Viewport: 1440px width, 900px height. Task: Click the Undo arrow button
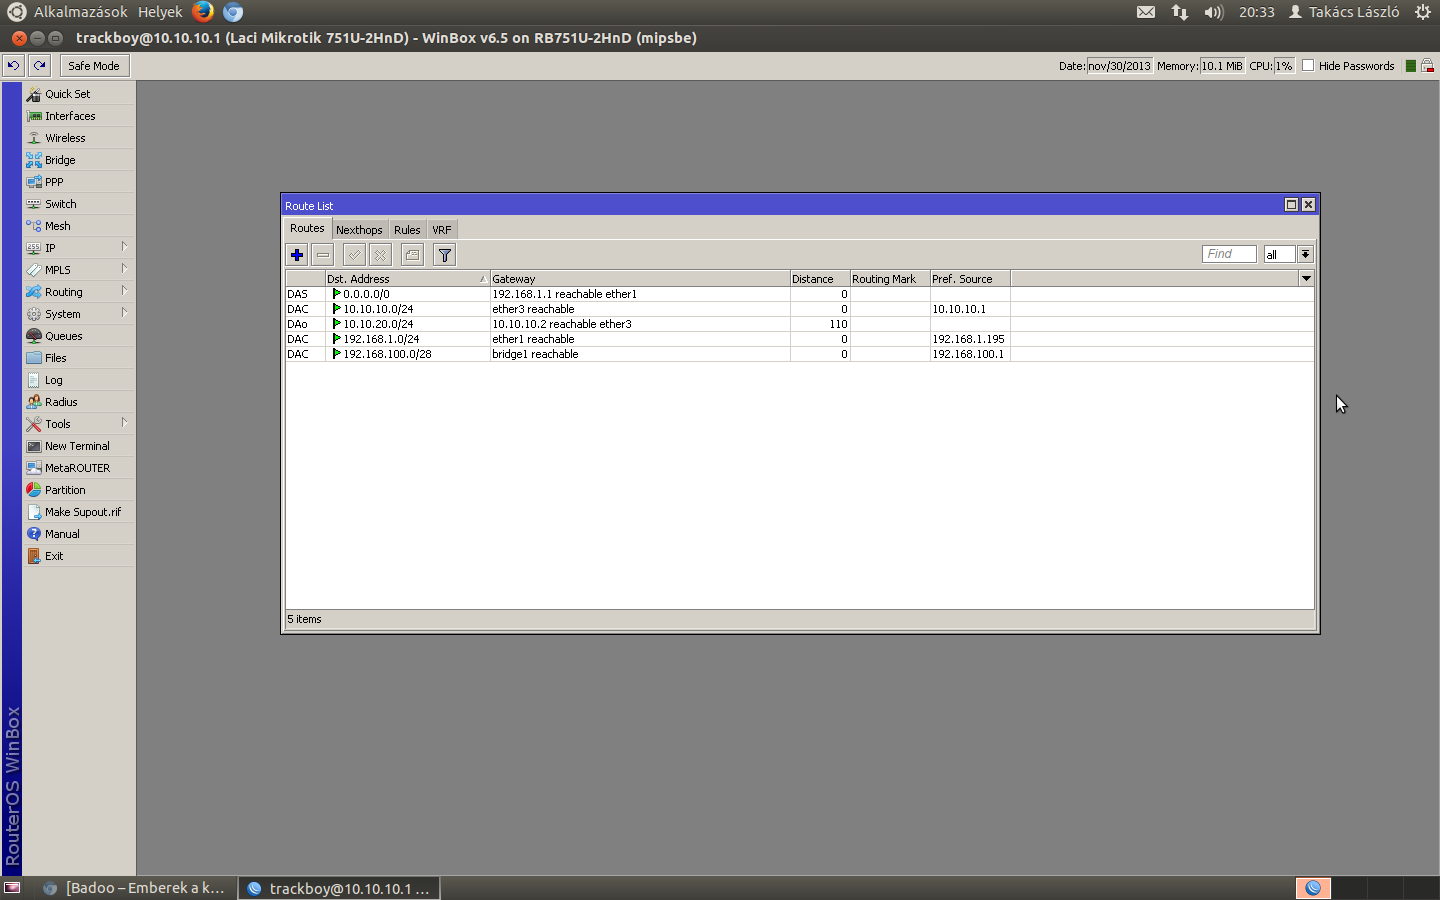tap(13, 65)
